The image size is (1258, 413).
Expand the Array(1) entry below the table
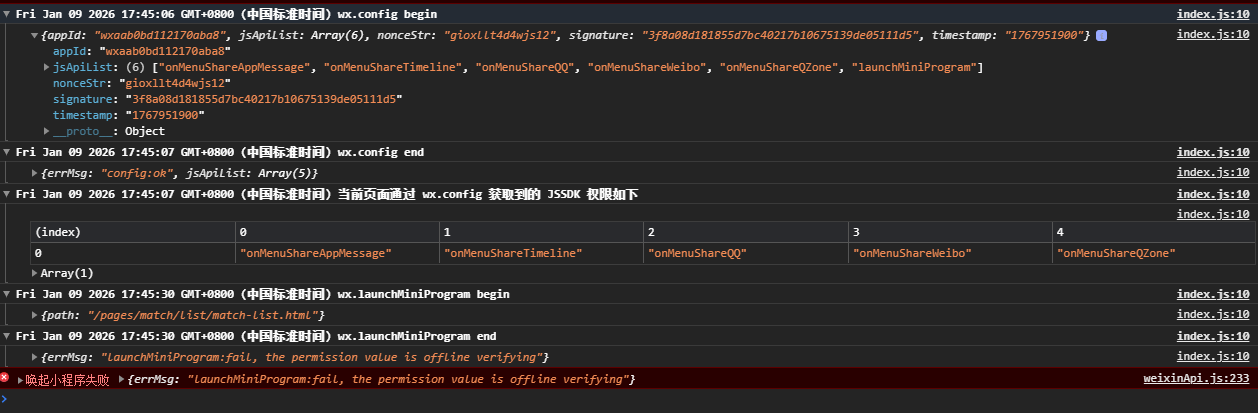pyautogui.click(x=34, y=273)
